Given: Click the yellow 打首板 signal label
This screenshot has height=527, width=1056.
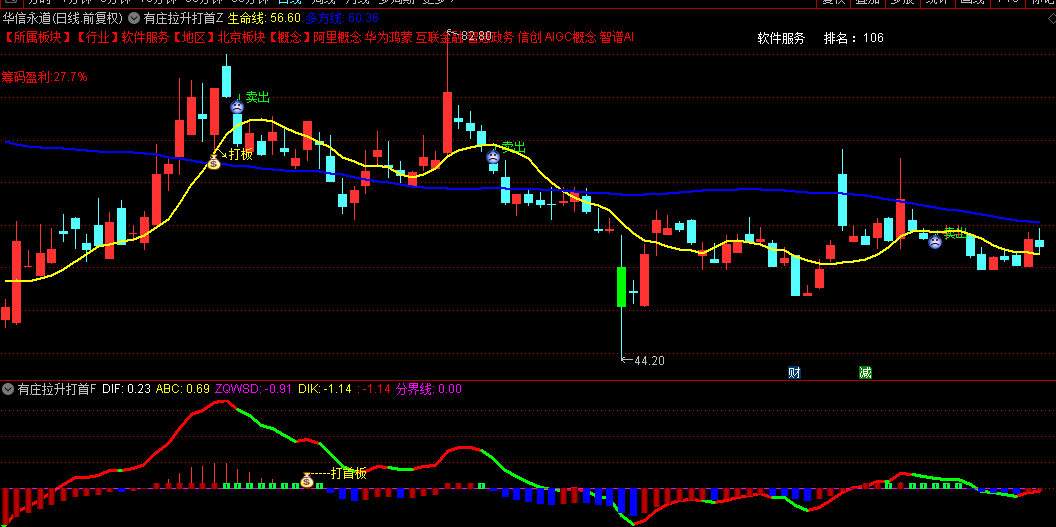Looking at the screenshot, I should [x=349, y=473].
